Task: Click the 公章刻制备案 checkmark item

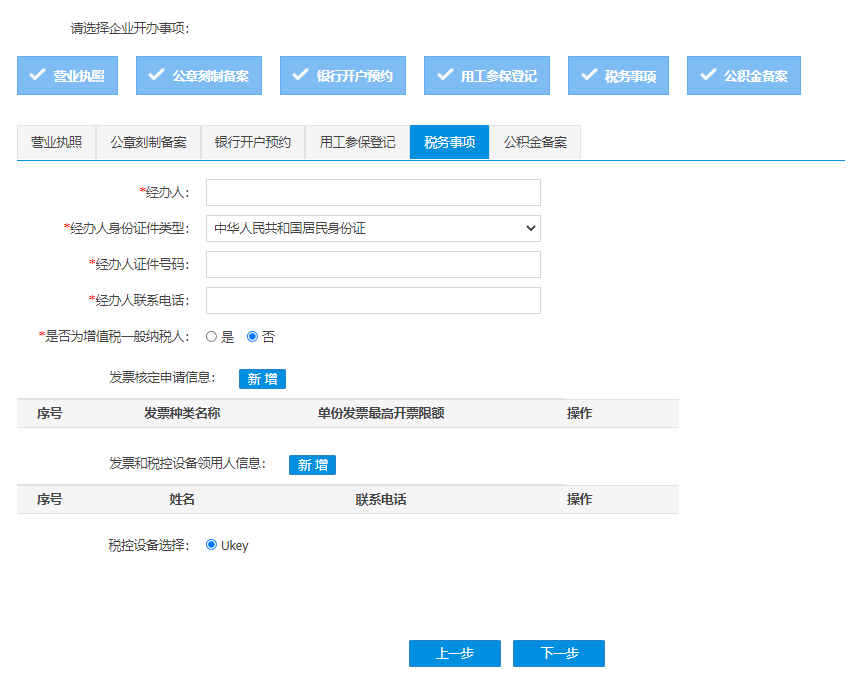Action: coord(198,75)
